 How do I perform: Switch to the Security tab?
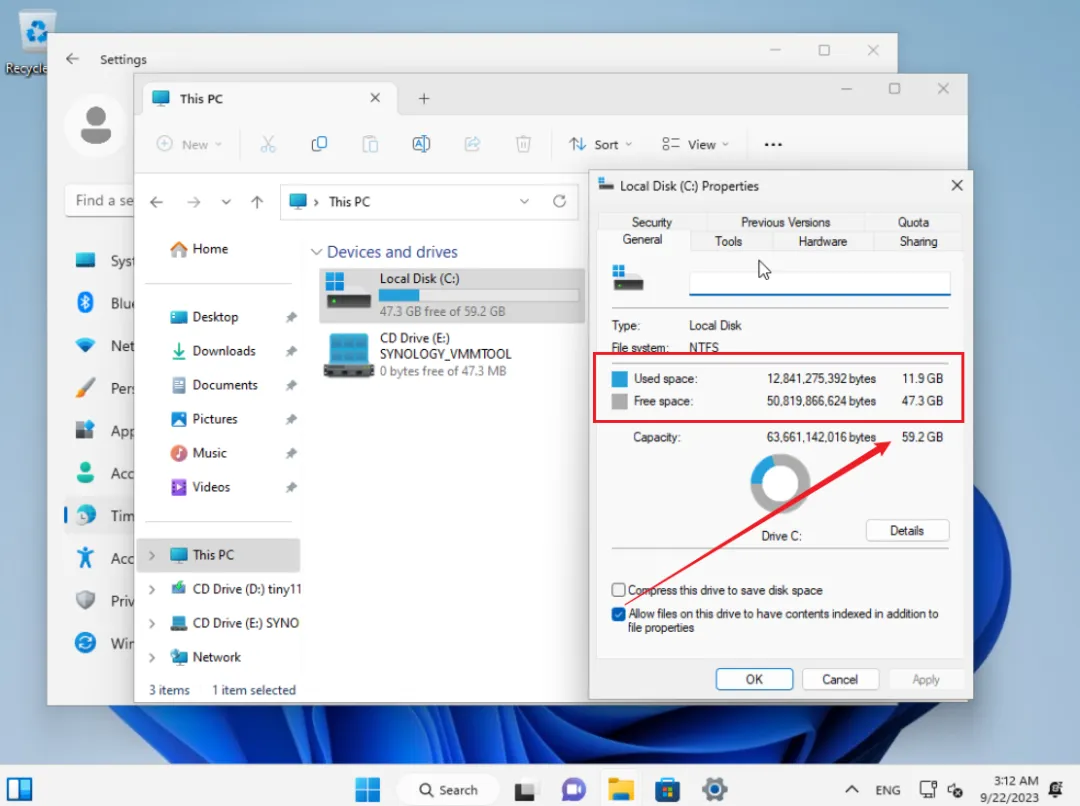pyautogui.click(x=651, y=222)
